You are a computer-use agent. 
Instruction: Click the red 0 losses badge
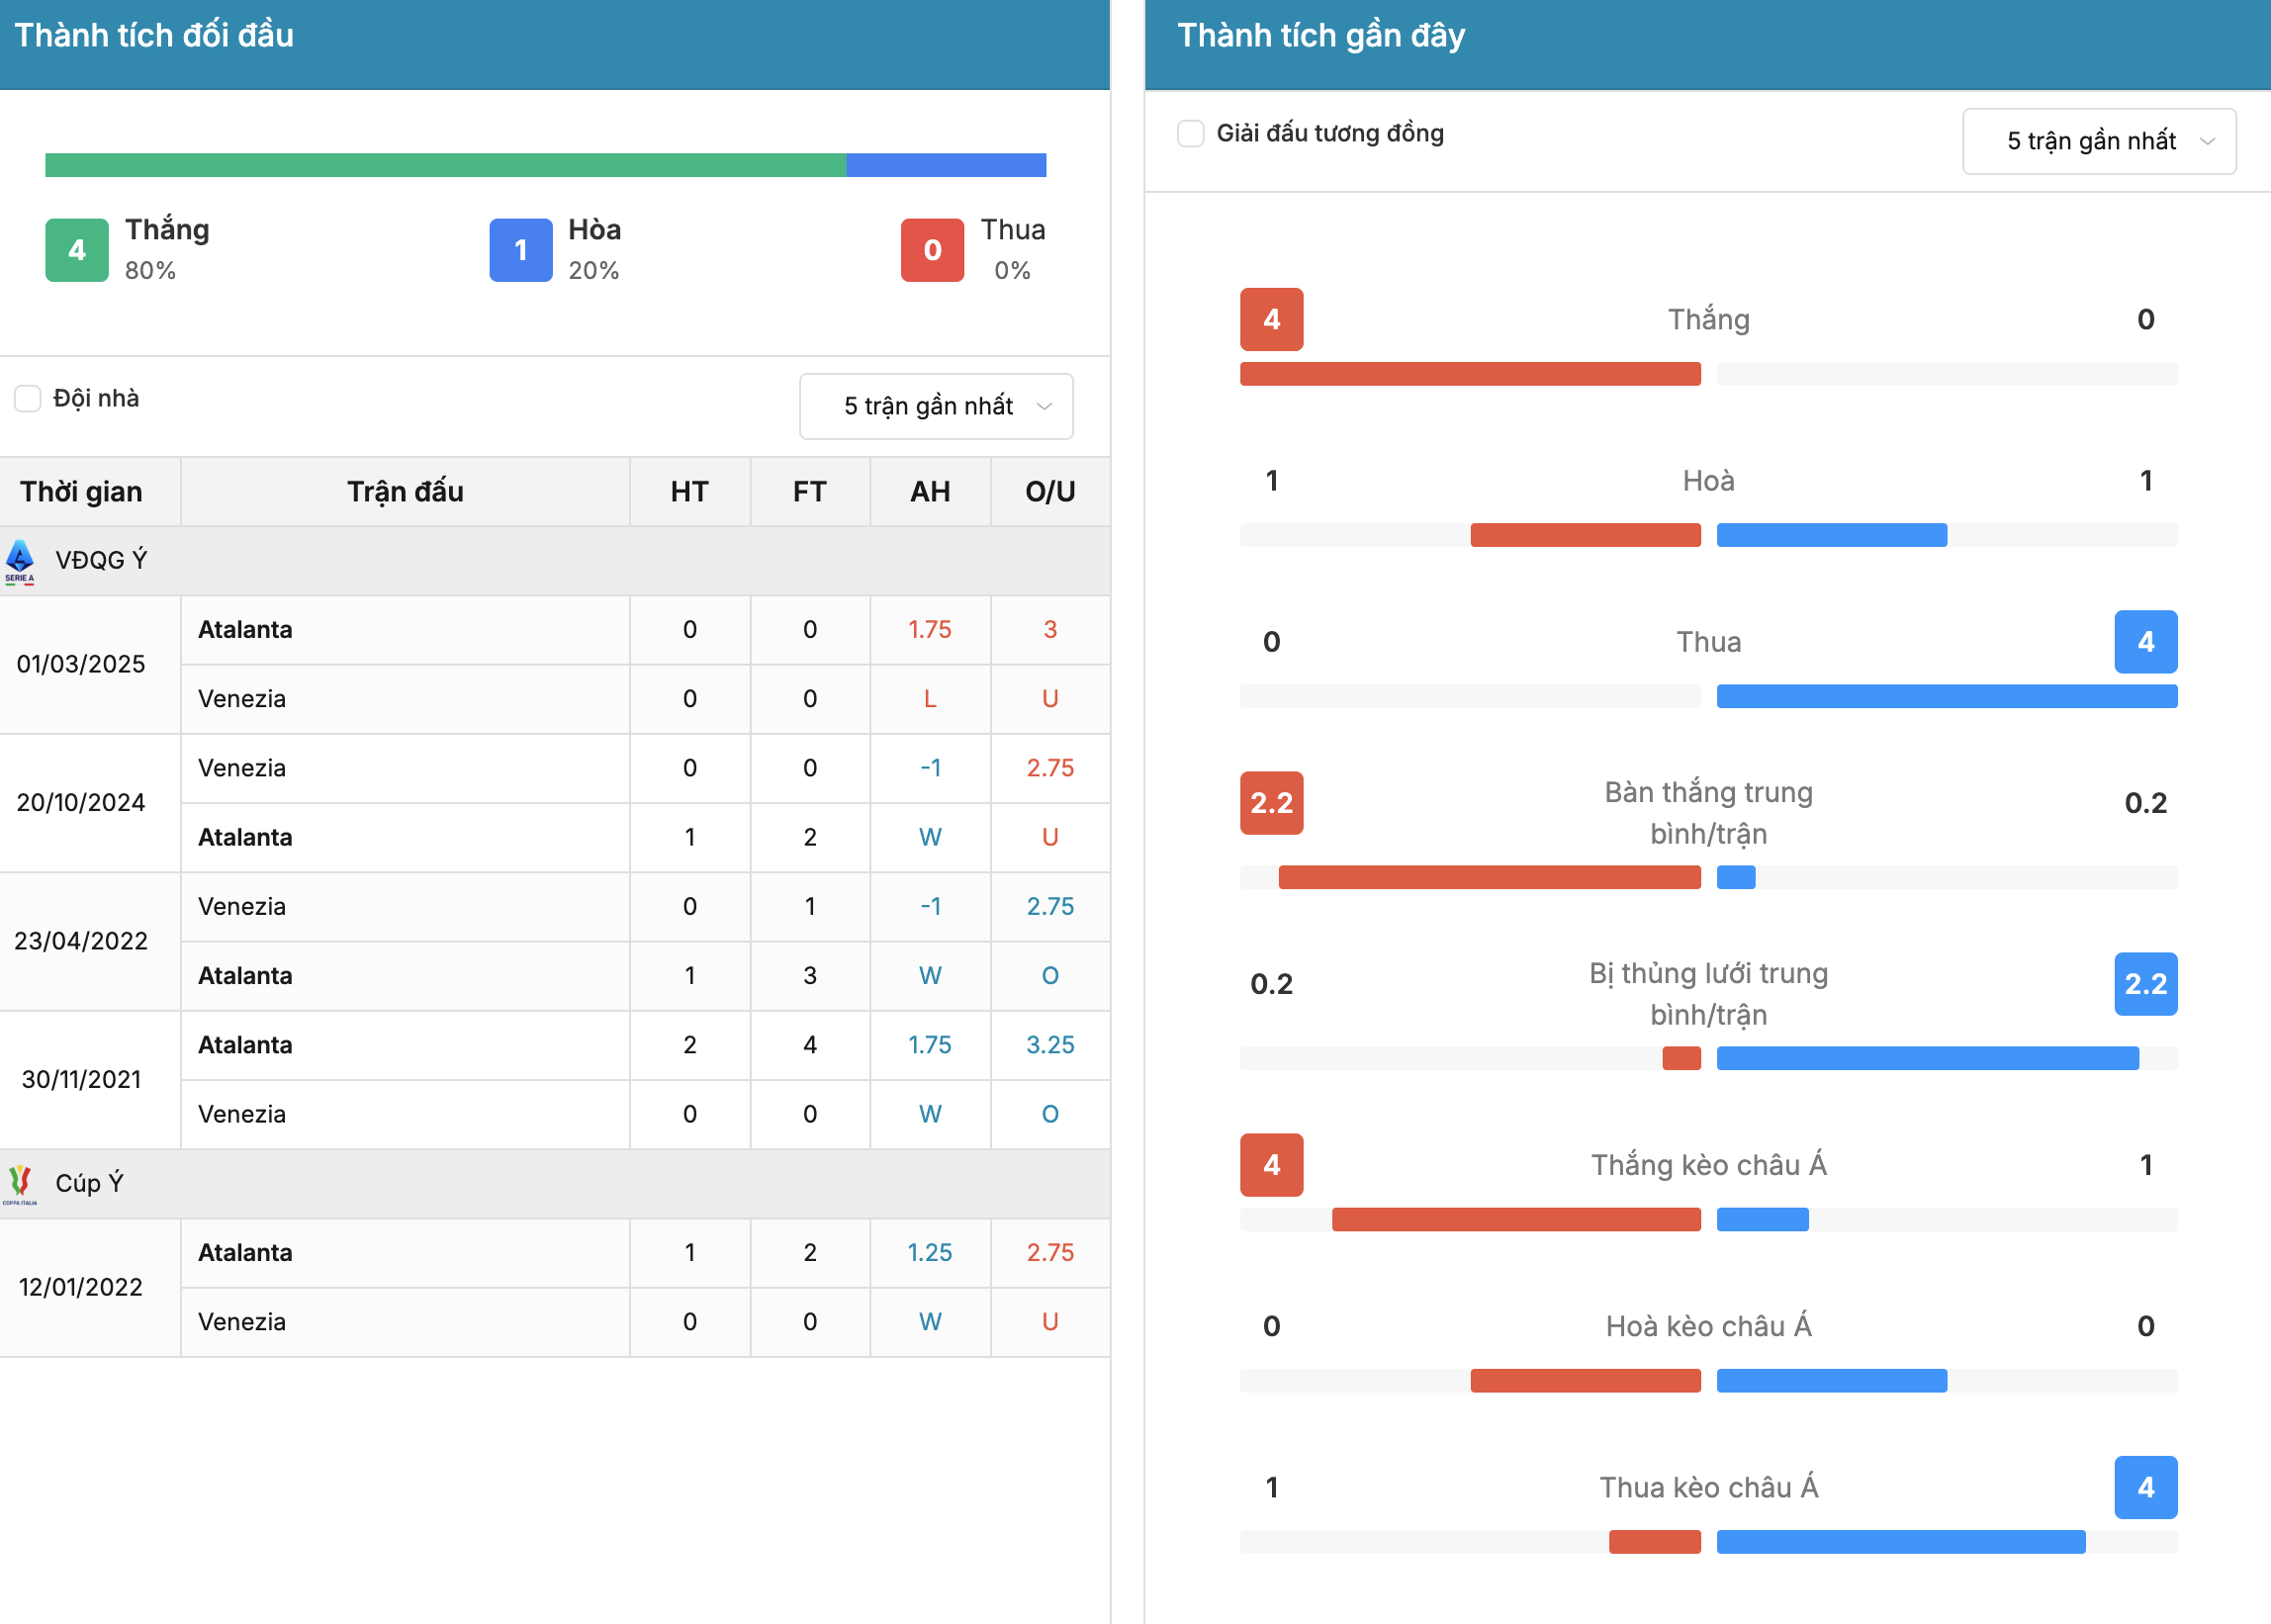[x=932, y=250]
